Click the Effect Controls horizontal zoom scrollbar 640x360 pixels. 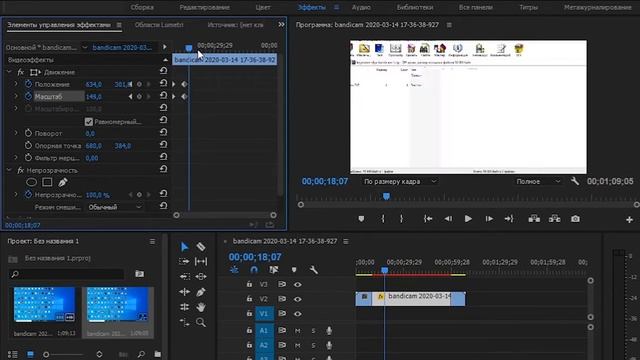(225, 215)
